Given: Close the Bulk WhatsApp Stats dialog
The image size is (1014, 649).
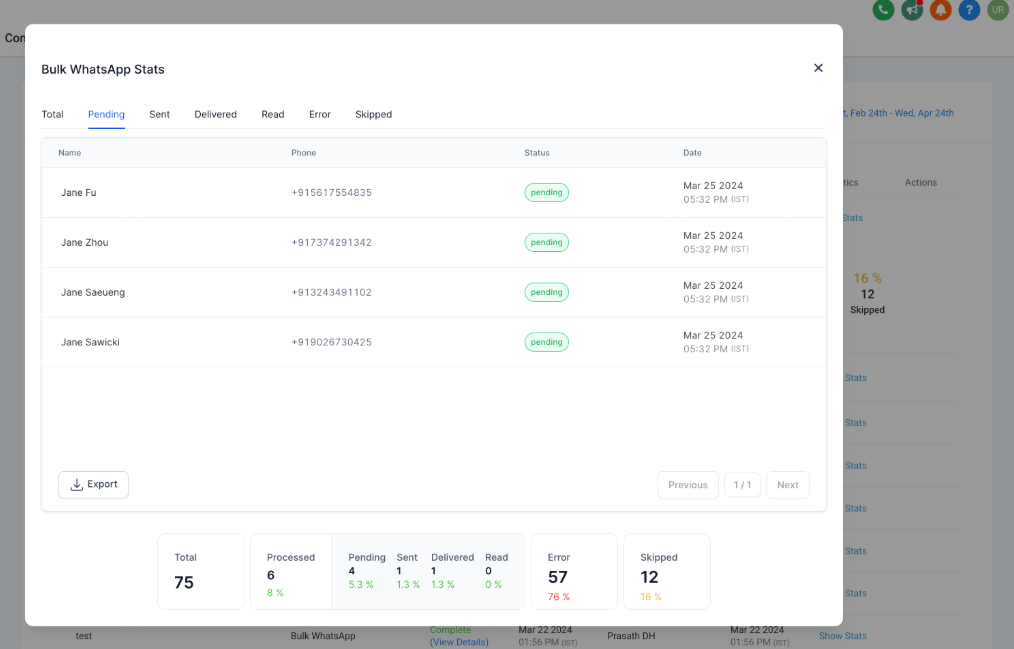Looking at the screenshot, I should click(818, 68).
